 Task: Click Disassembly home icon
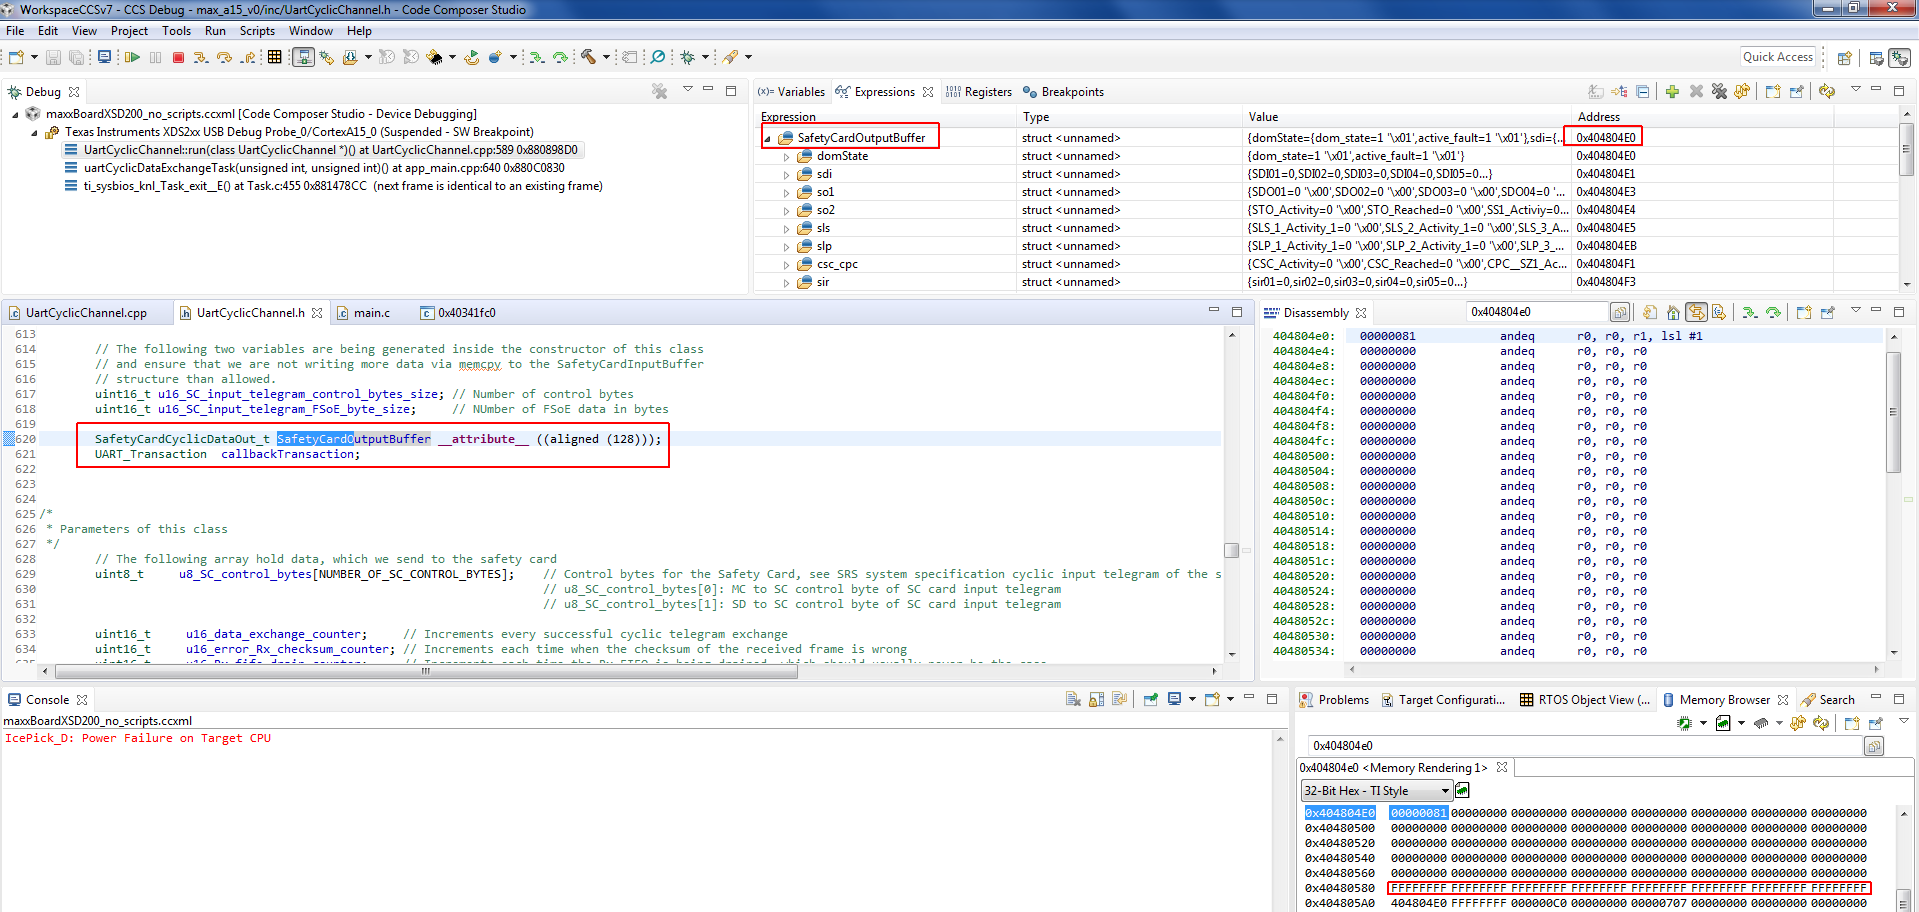1673,313
